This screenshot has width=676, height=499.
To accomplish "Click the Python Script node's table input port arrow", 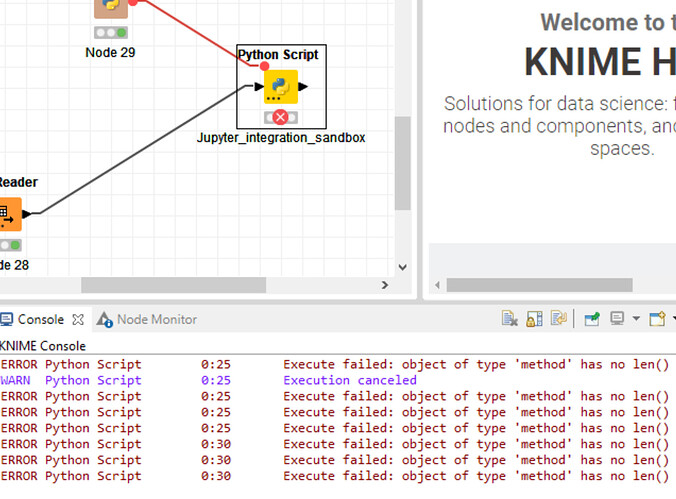I will 259,87.
